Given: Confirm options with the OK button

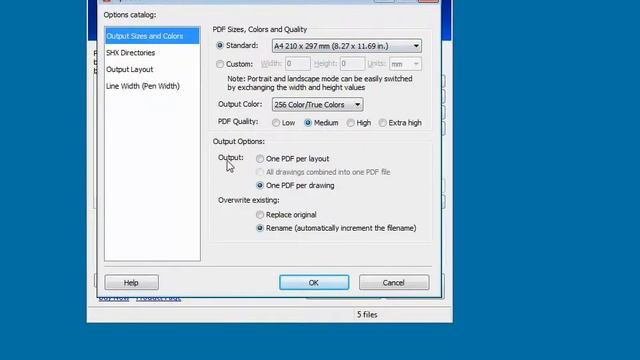Looking at the screenshot, I should pyautogui.click(x=314, y=282).
